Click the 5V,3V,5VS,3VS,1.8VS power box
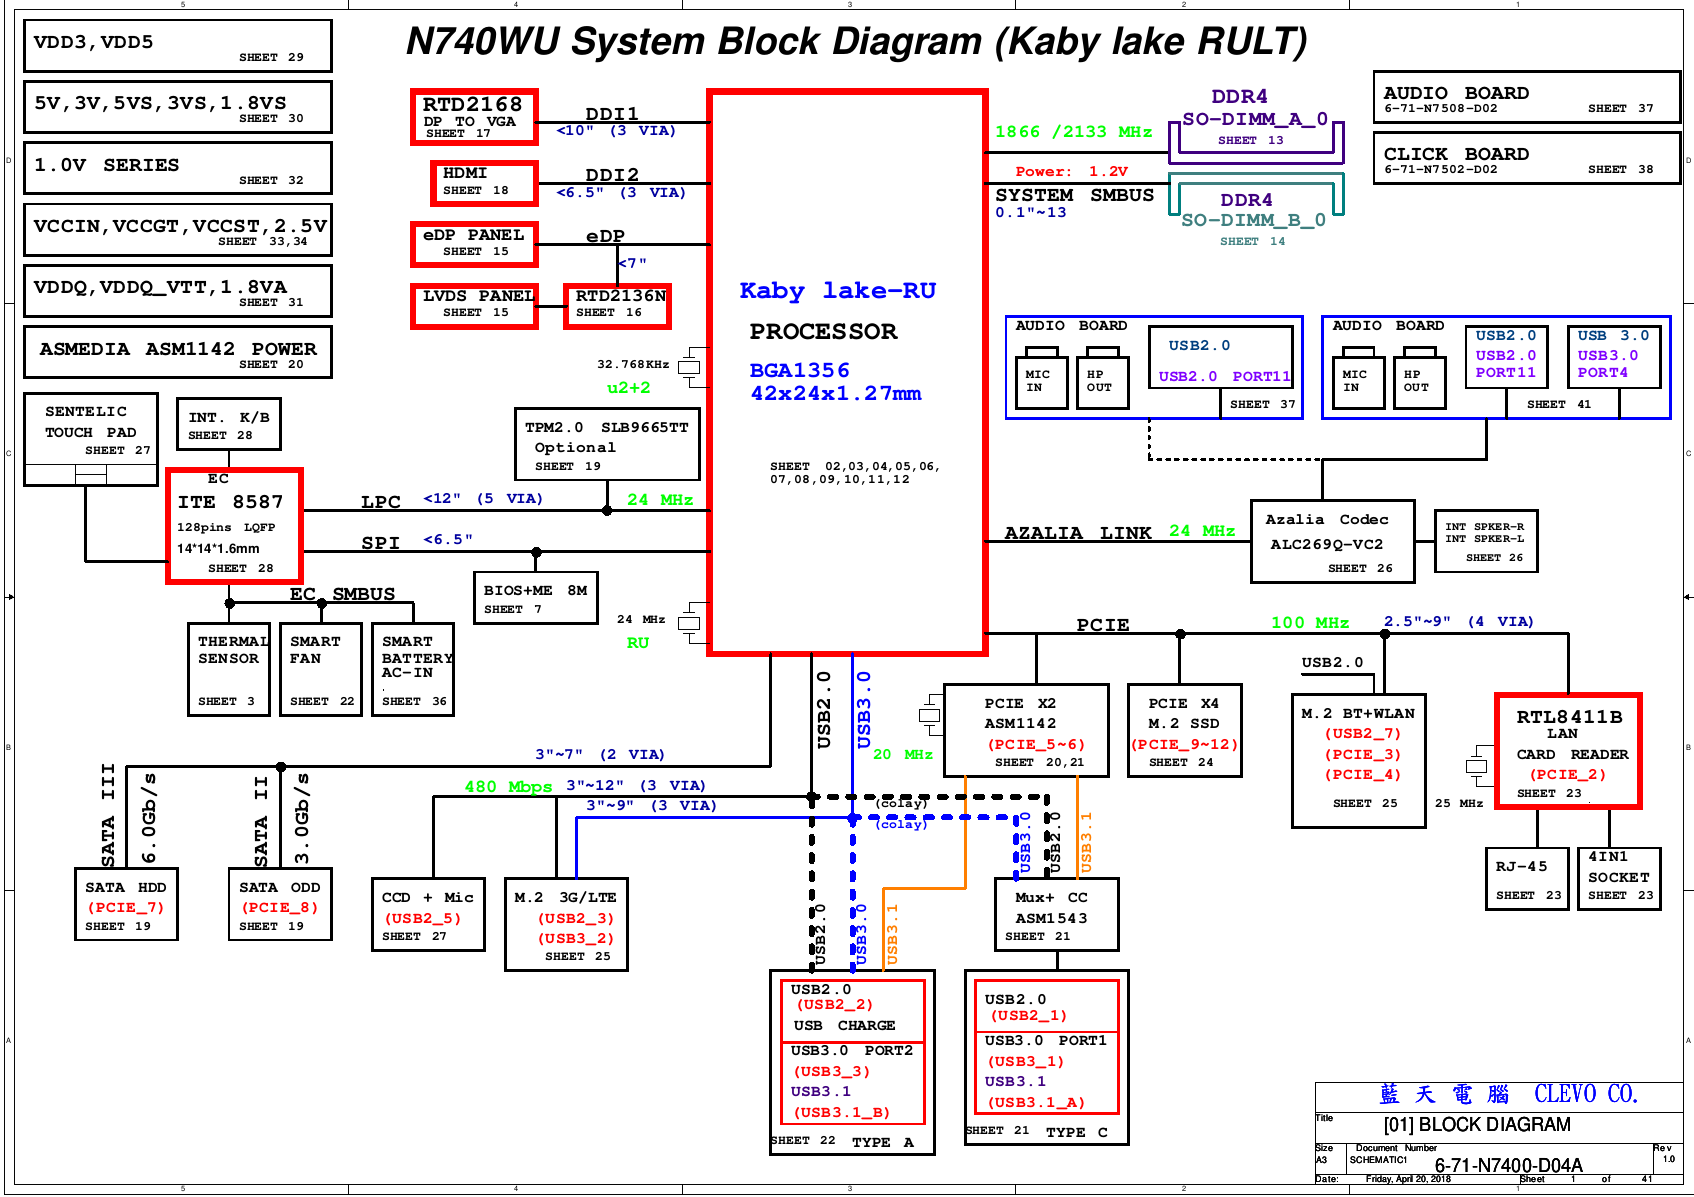 178,107
